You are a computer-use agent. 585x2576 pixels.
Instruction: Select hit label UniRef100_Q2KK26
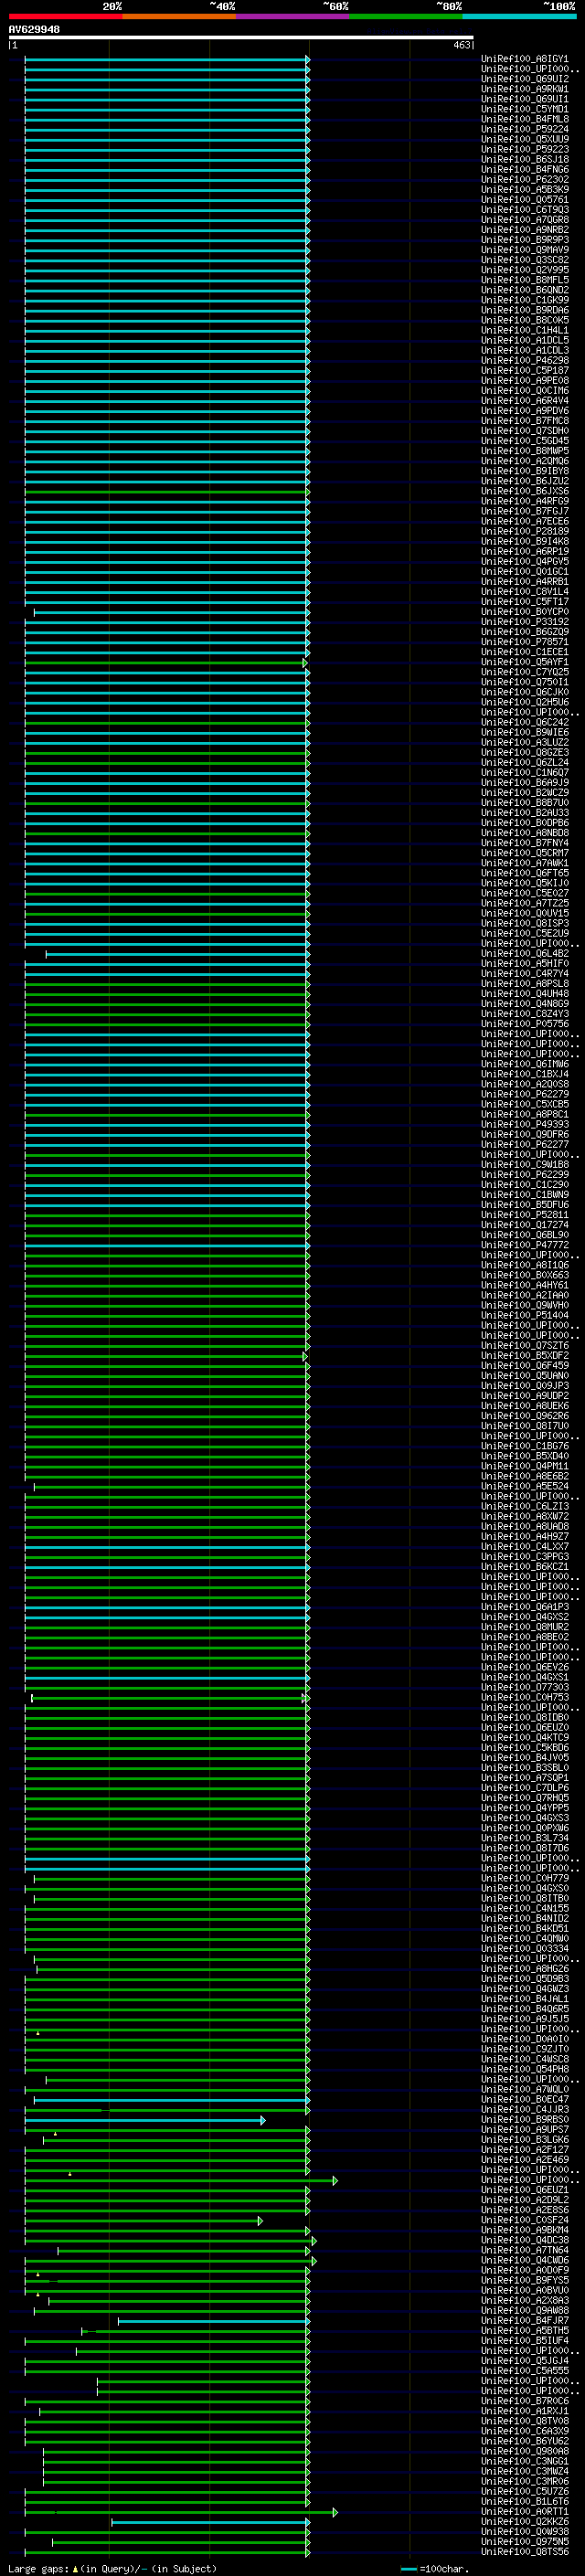[525, 2522]
